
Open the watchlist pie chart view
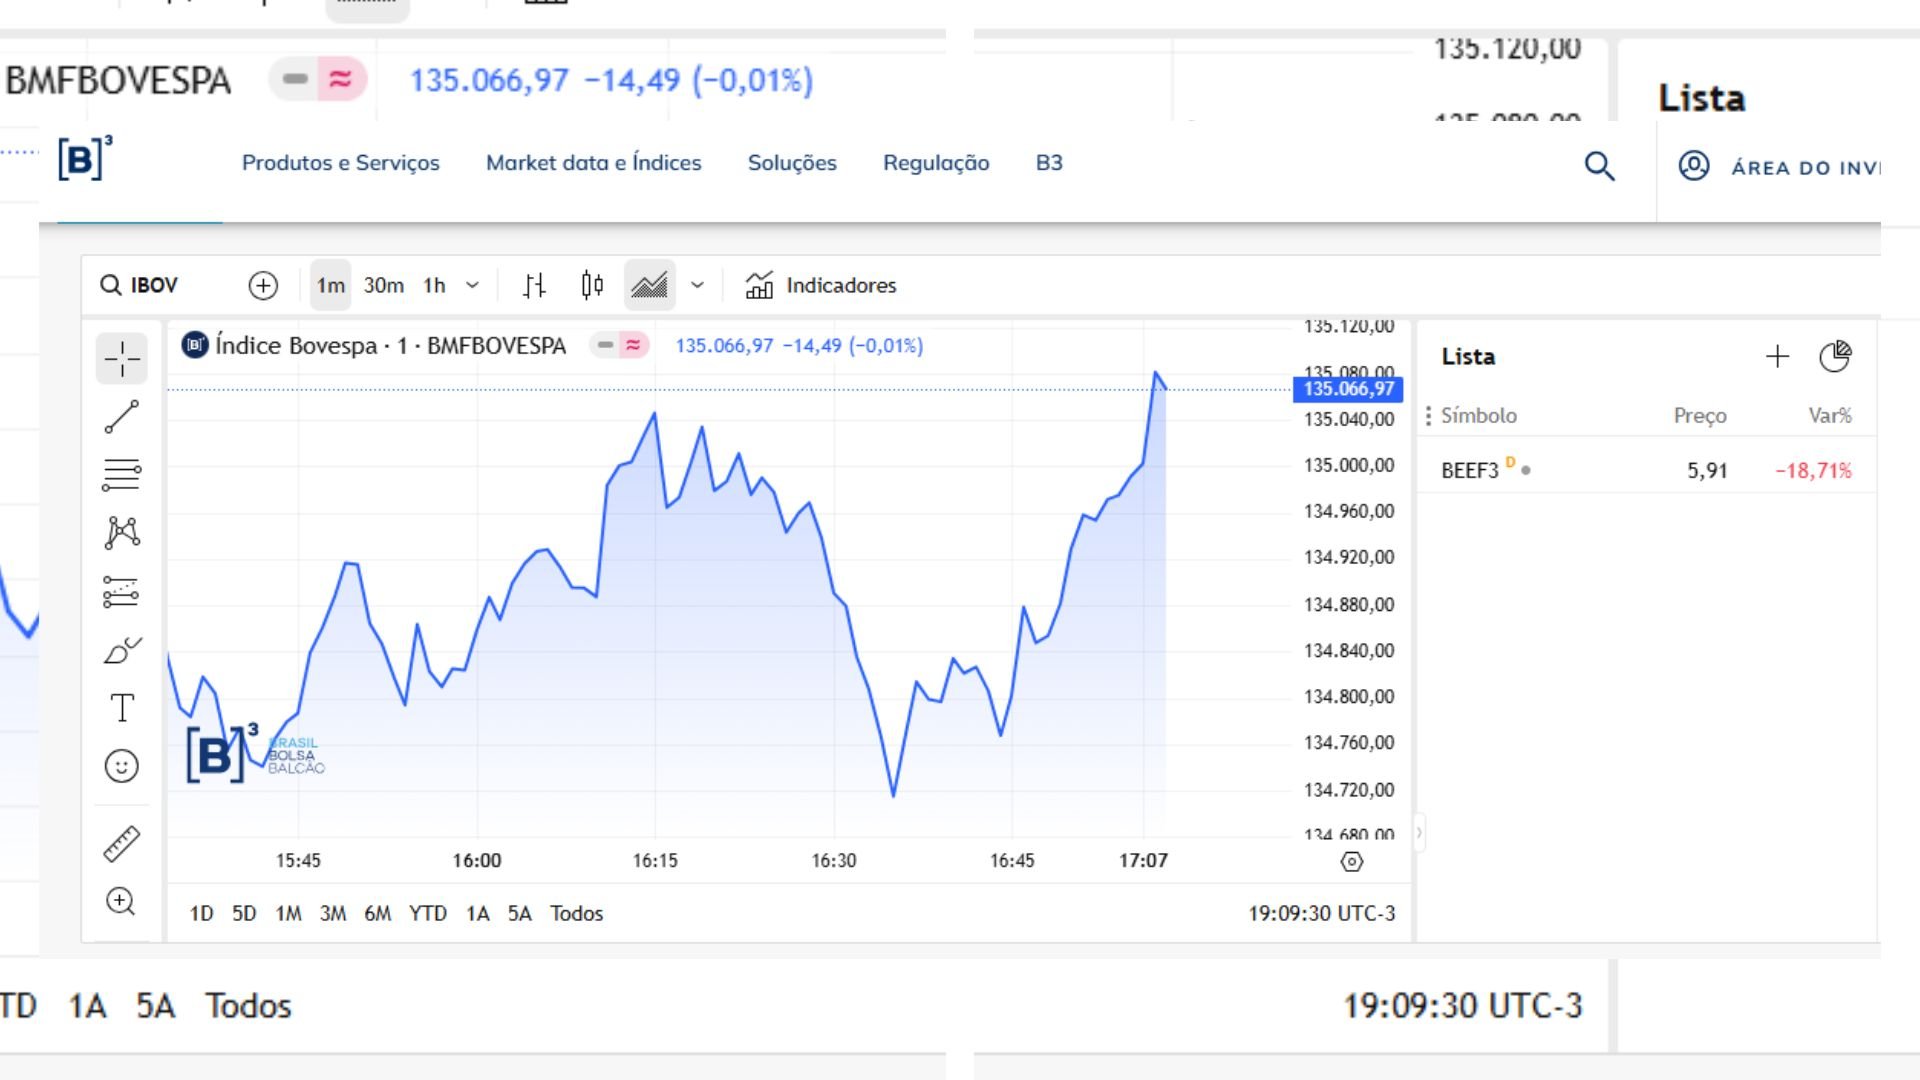point(1835,357)
